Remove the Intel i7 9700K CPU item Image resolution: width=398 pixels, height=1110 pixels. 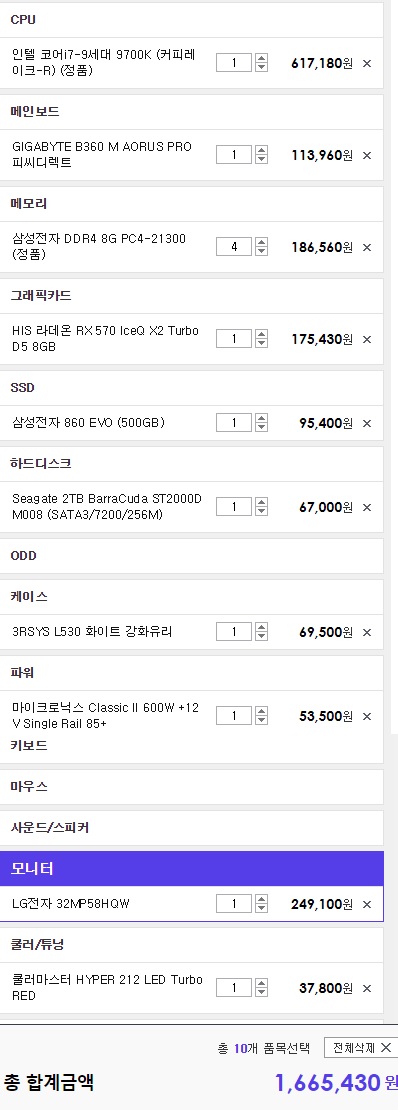367,64
